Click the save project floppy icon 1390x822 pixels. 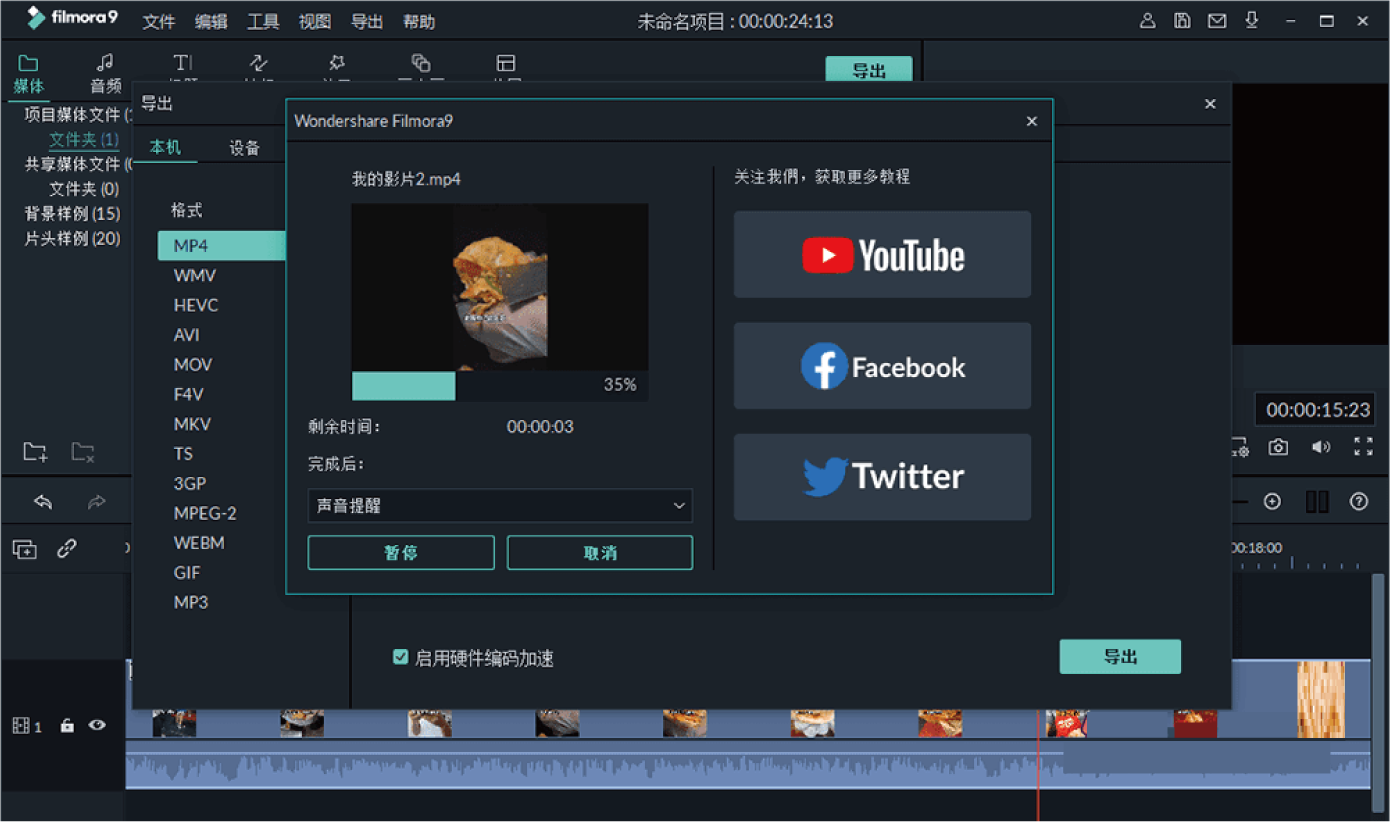(x=1182, y=21)
